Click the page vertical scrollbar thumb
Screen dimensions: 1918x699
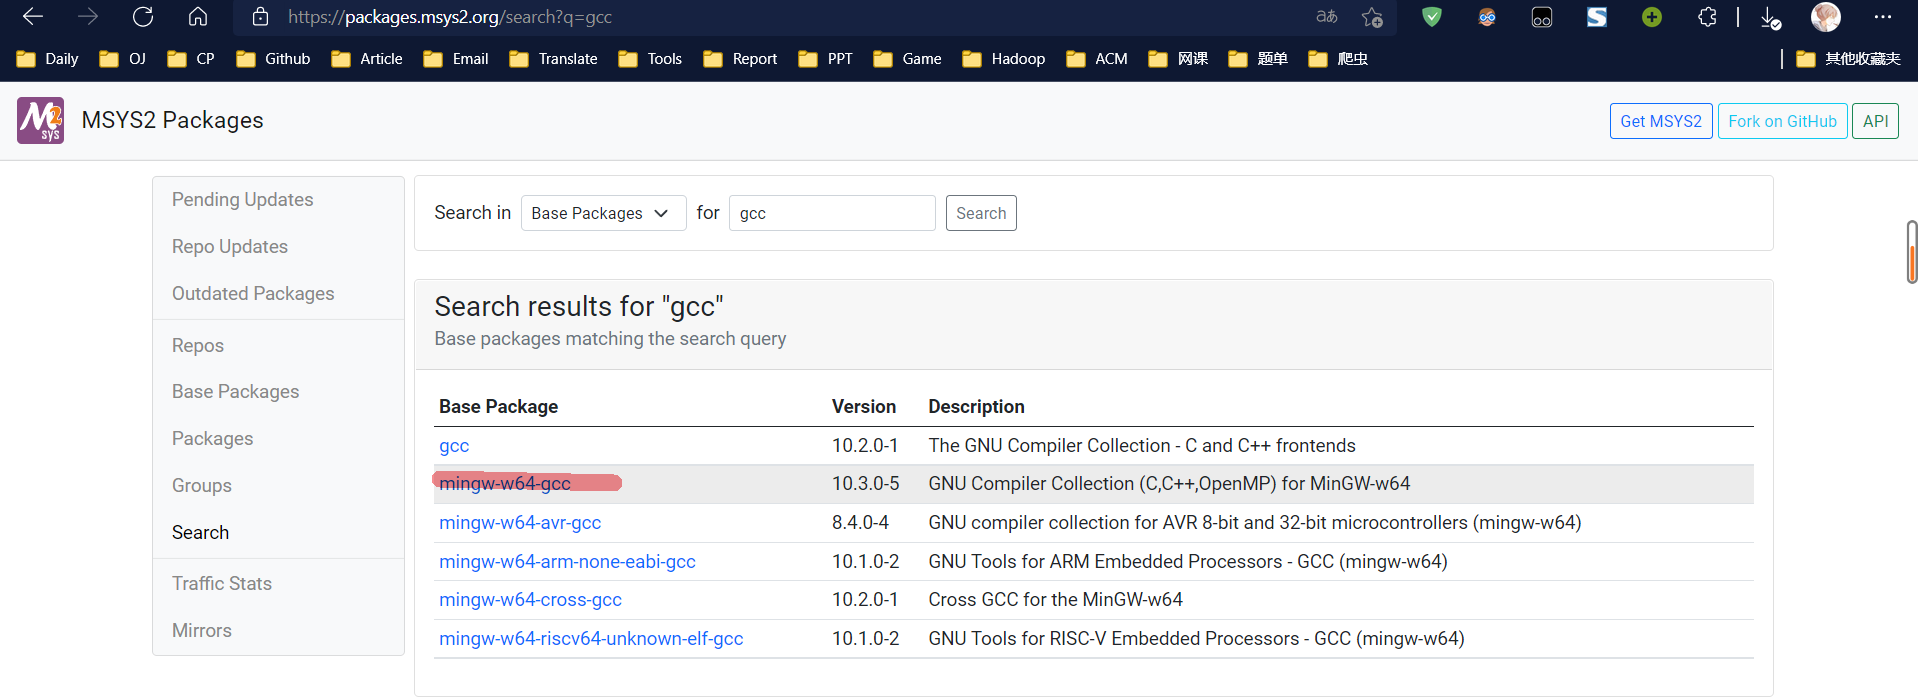[1912, 252]
